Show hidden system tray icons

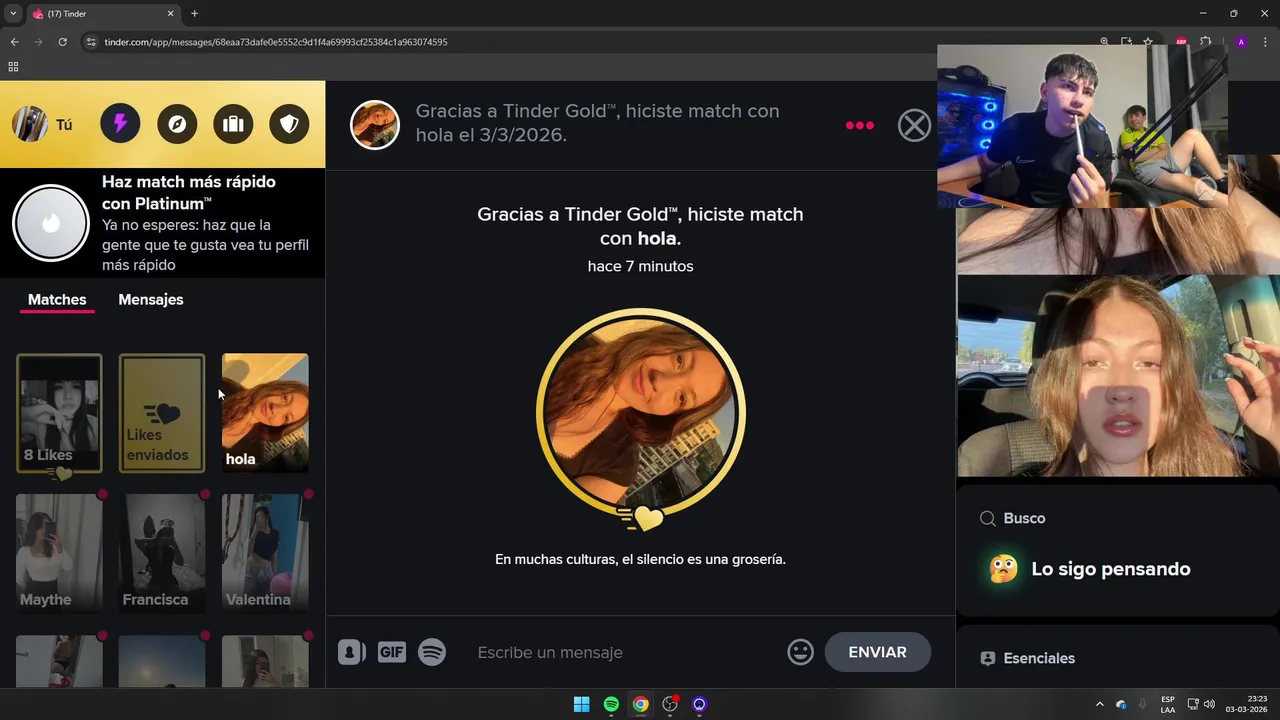pos(1100,704)
